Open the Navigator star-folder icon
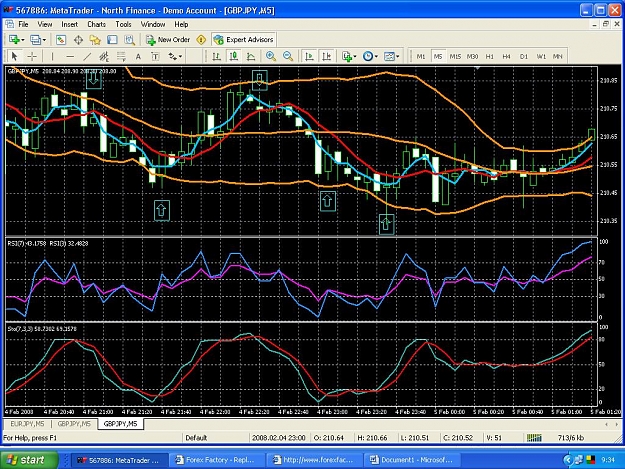 click(x=95, y=39)
